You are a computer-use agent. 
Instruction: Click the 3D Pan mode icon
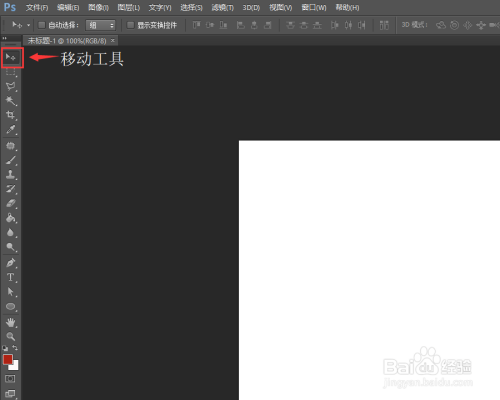click(x=467, y=25)
